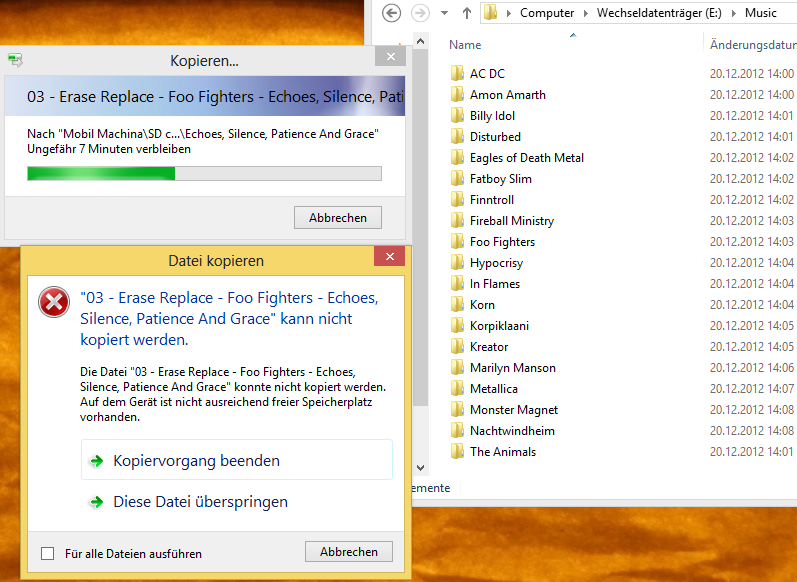This screenshot has height=582, width=797.
Task: Choose Diese Datei überspringen option
Action: [237, 502]
